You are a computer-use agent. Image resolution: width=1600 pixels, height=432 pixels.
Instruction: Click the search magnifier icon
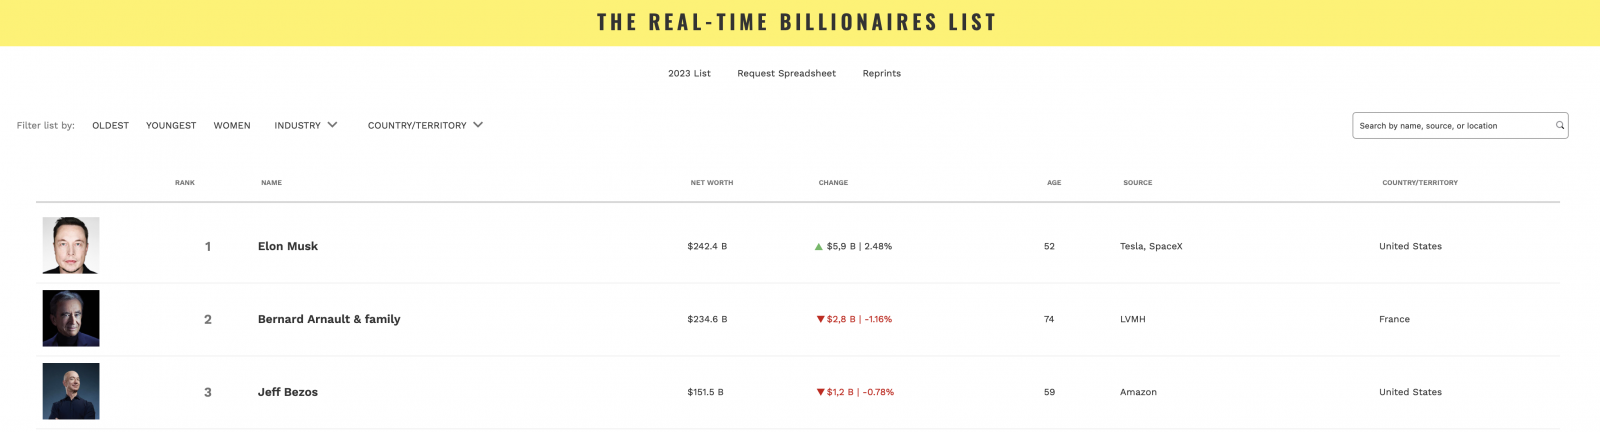1559,126
